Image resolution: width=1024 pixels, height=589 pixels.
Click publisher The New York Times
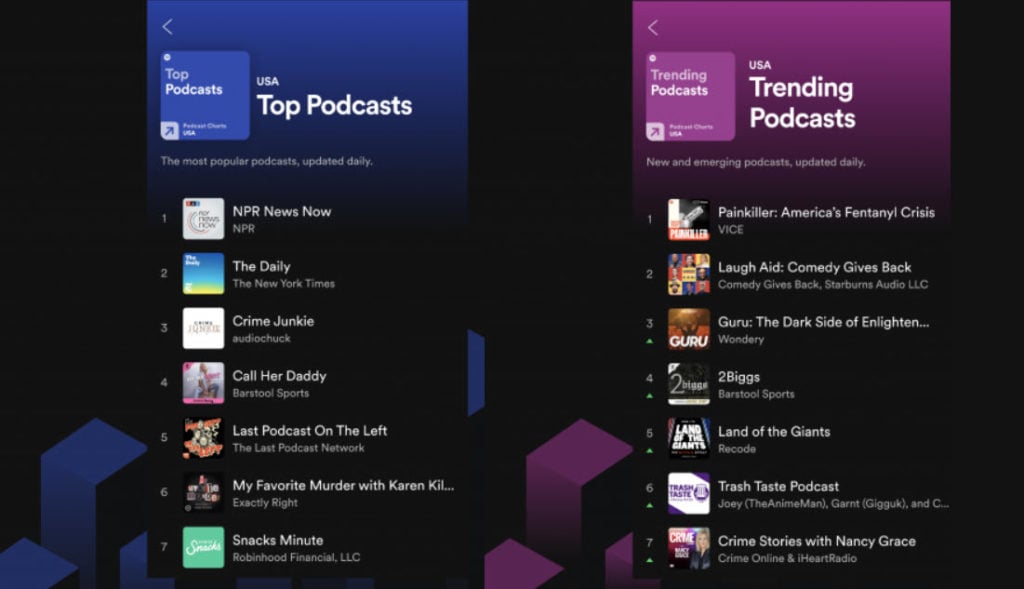tap(283, 283)
